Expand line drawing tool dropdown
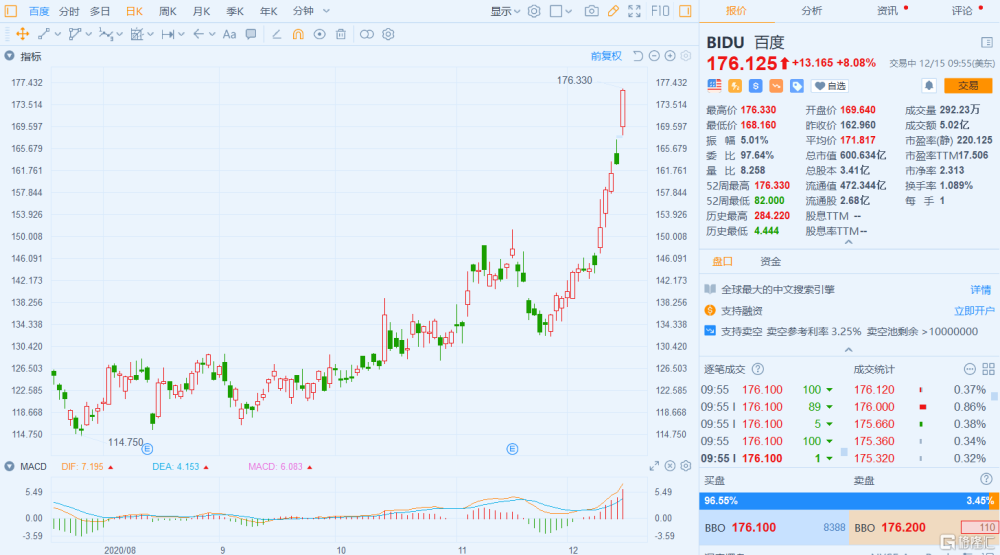The width and height of the screenshot is (1000, 555). (57, 34)
